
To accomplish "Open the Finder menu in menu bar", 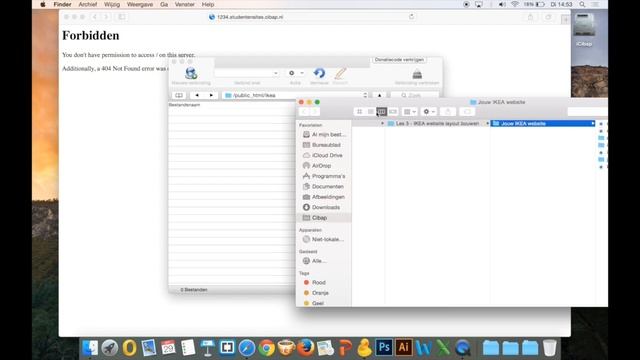I will coord(62,4).
